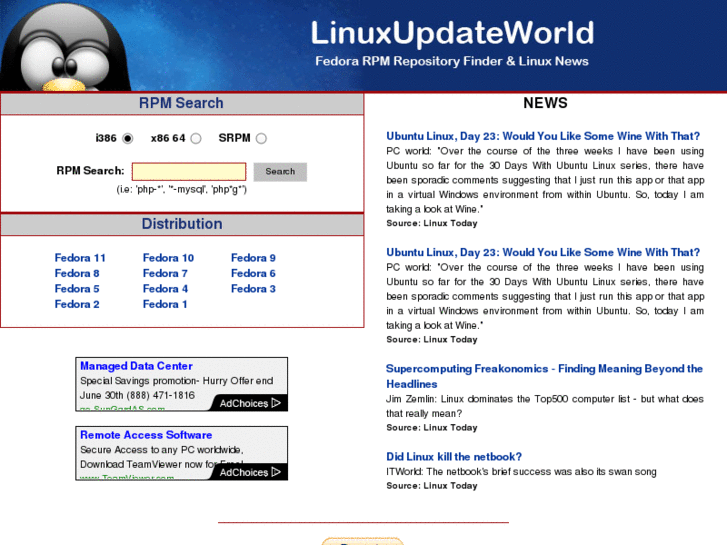Viewport: 727px width, 545px height.
Task: Click 'Source: Linux Today' under netbook article
Action: coord(432,486)
